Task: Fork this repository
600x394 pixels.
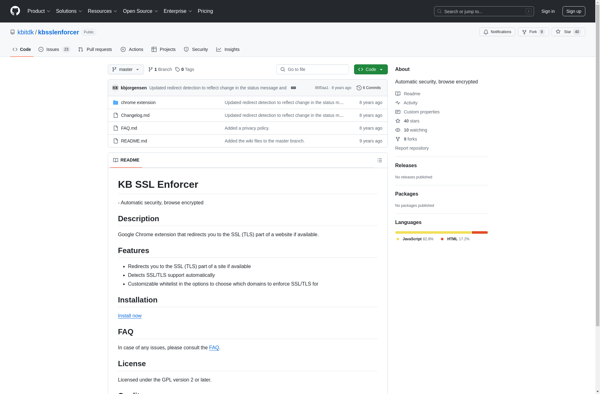Action: (x=533, y=32)
